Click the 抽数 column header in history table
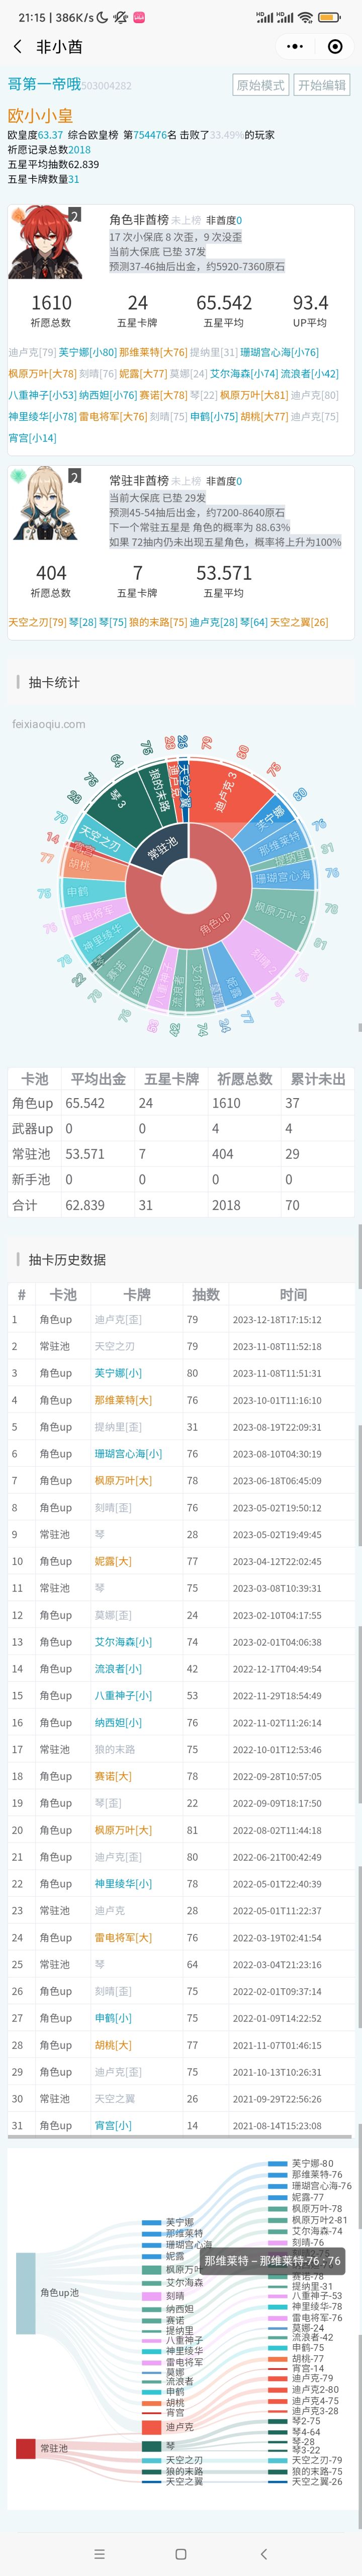Screen dimensions: 362x2576 point(206,1294)
